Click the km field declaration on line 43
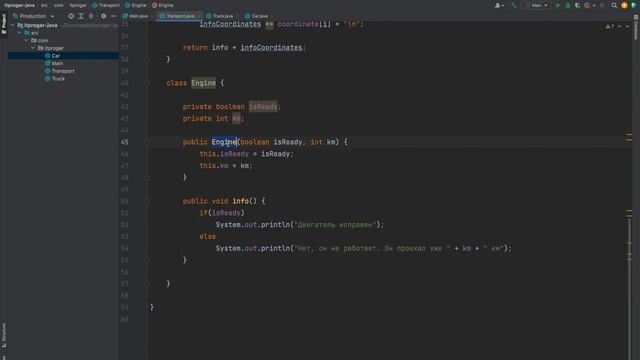The width and height of the screenshot is (640, 360). (x=236, y=119)
